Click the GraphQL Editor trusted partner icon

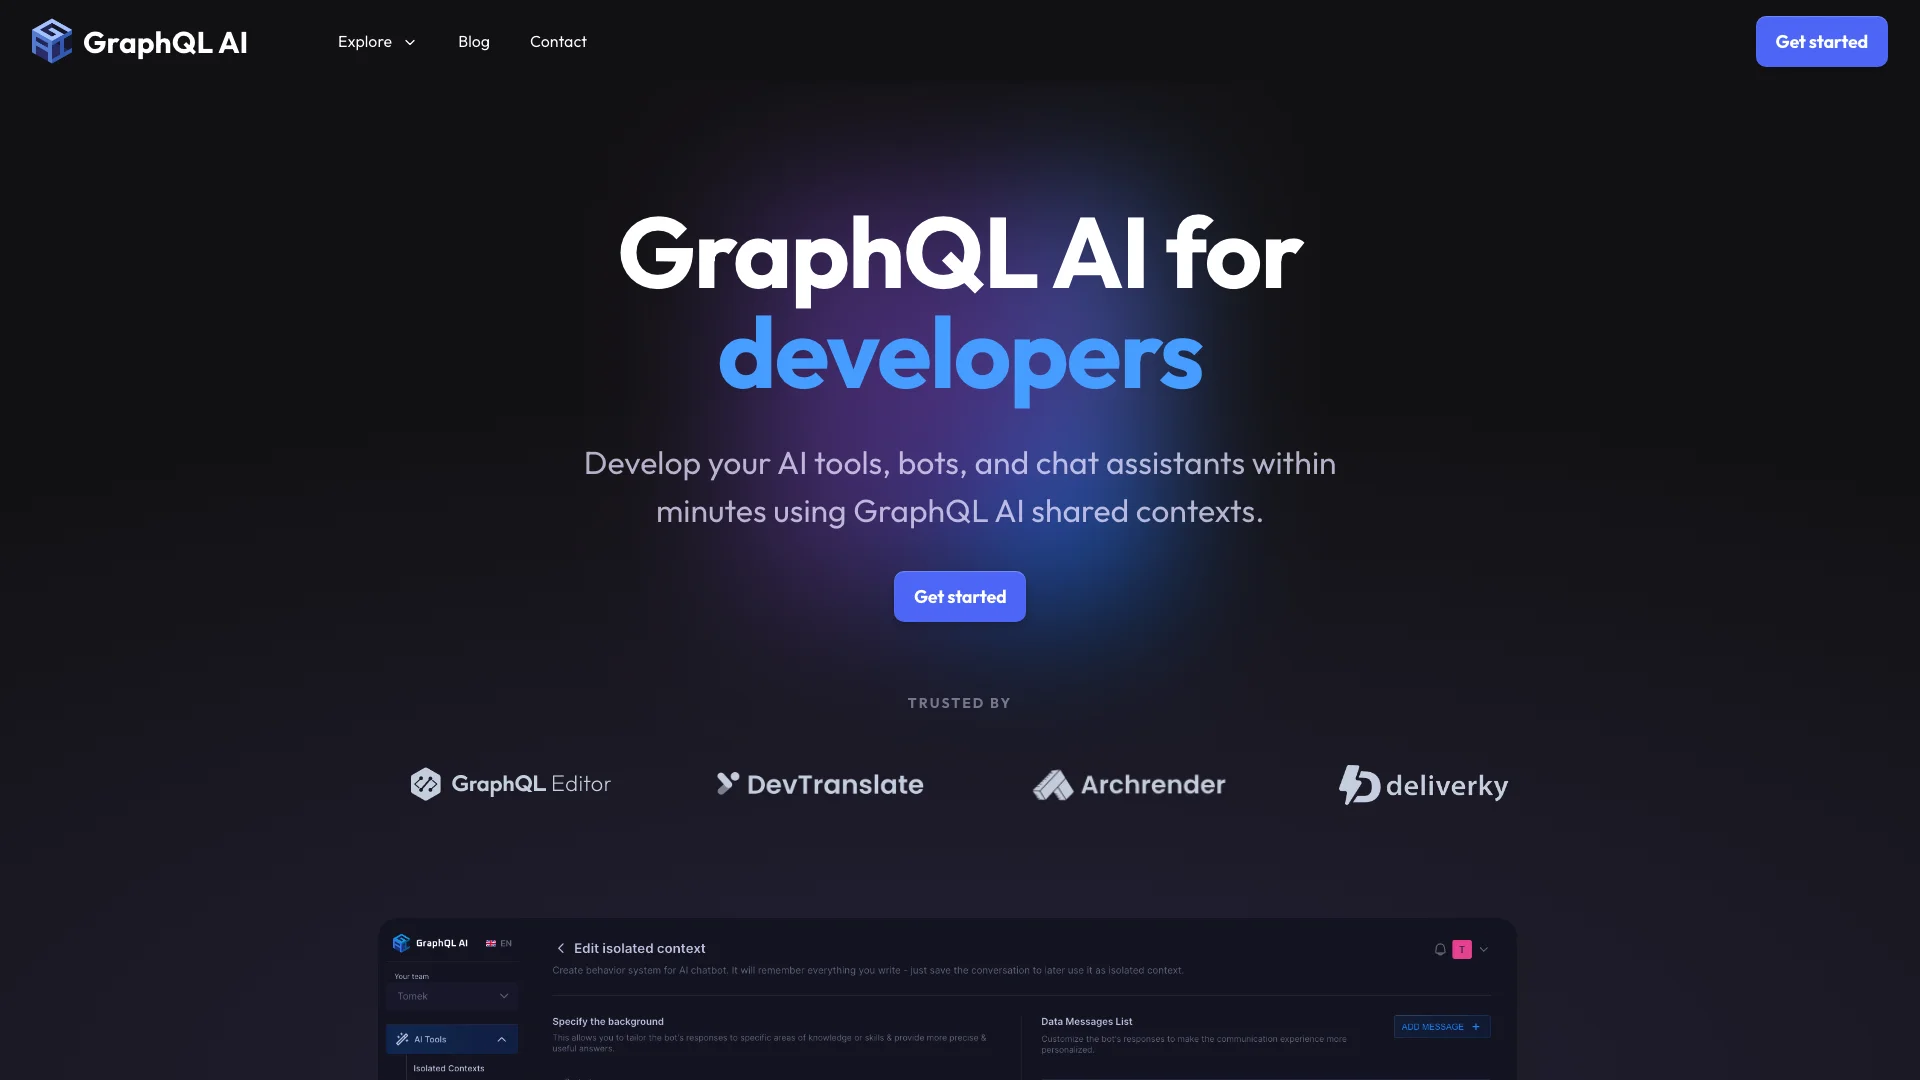pyautogui.click(x=425, y=783)
